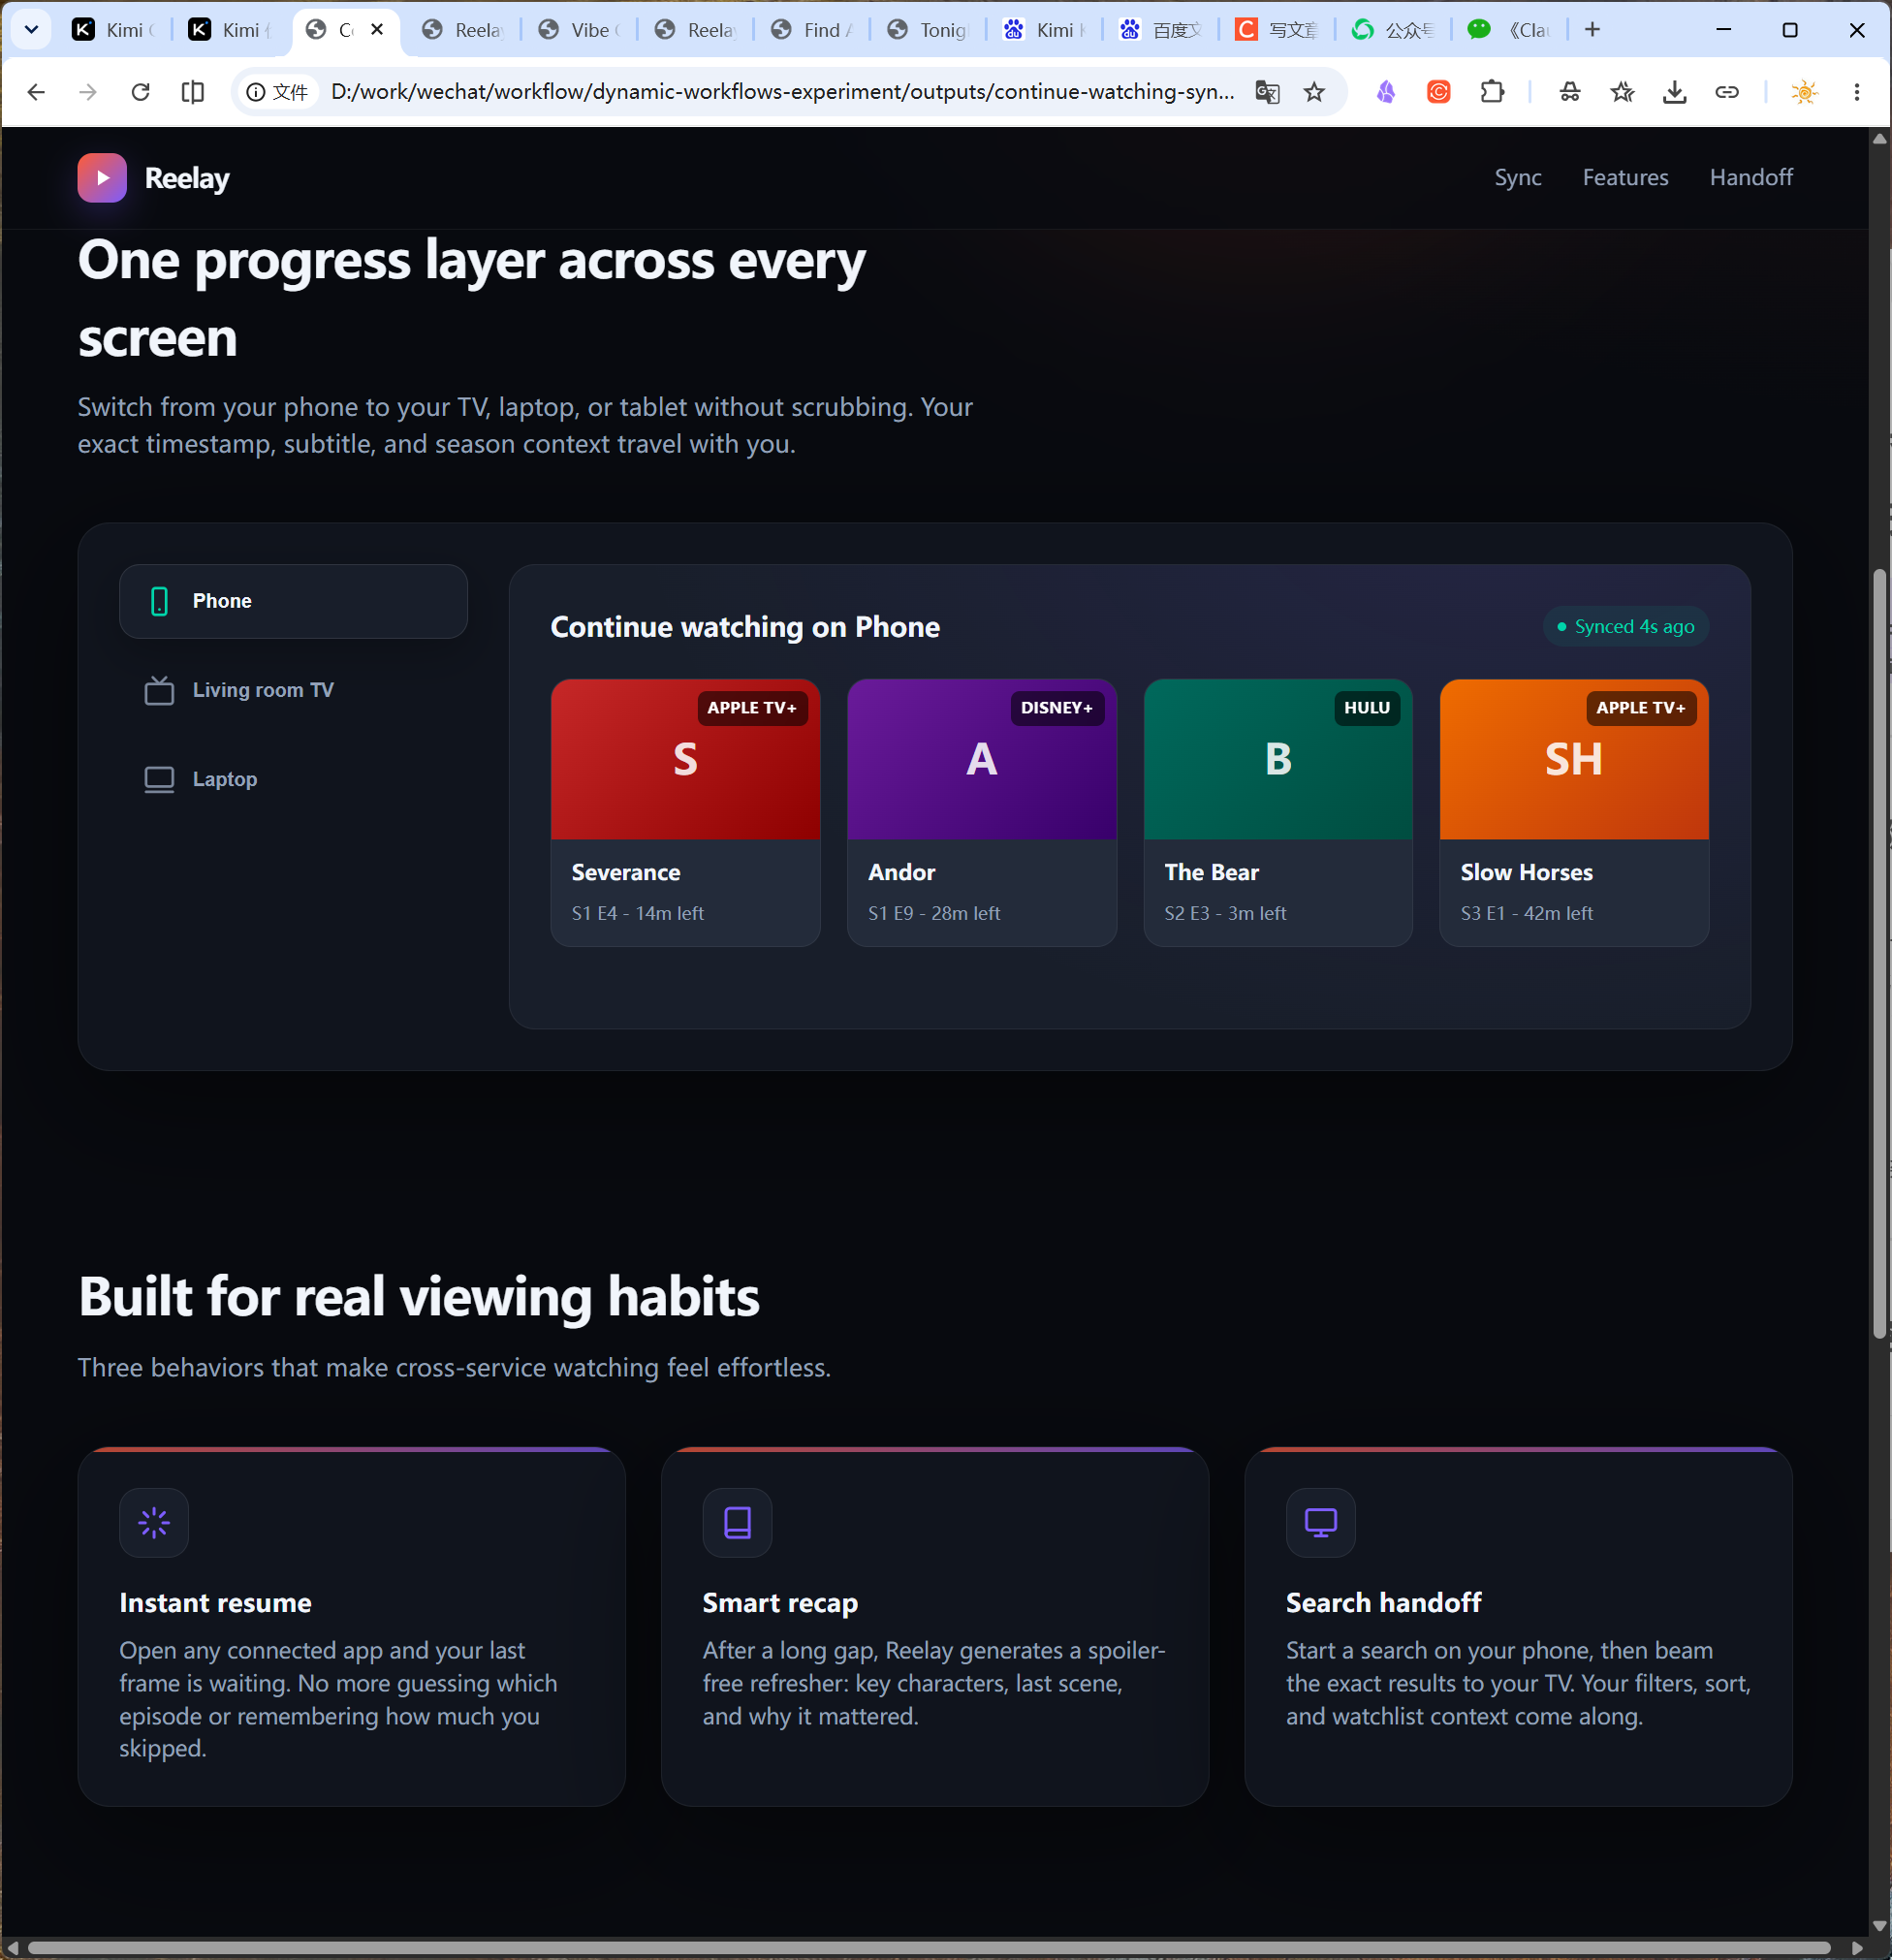1892x1960 pixels.
Task: Open The Bear poster thumbnail
Action: (1278, 759)
